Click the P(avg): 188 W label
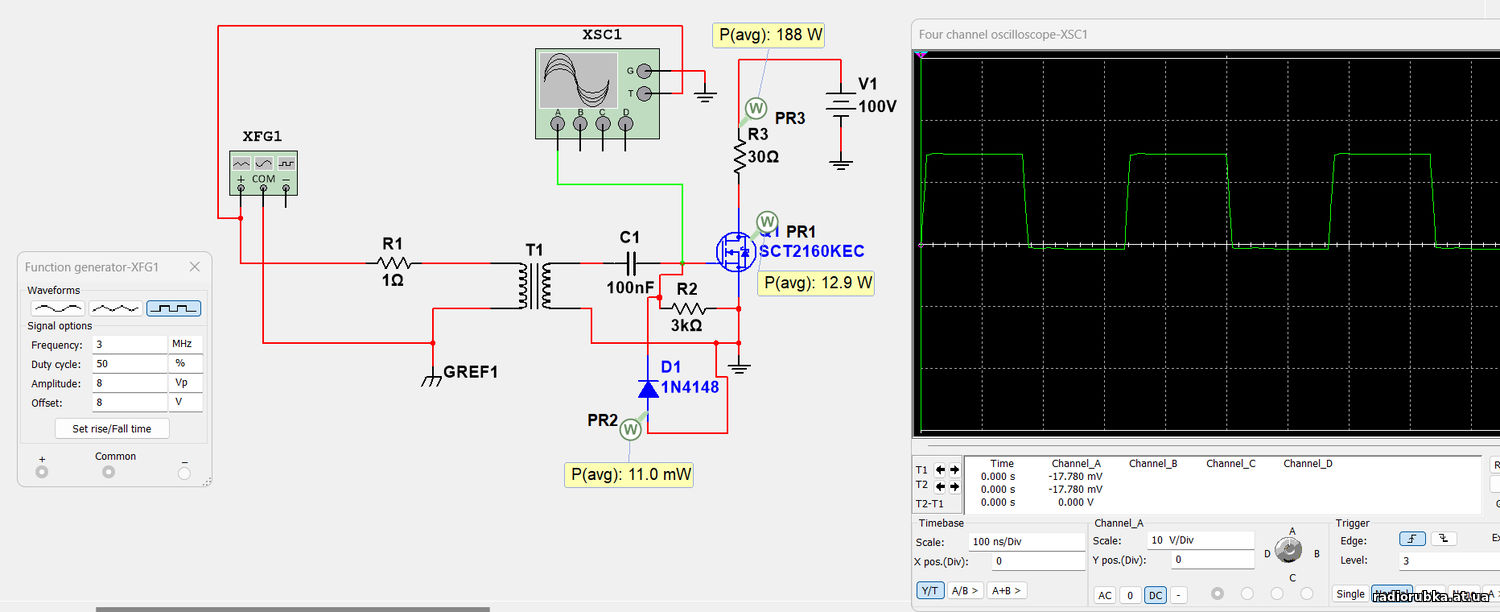The width and height of the screenshot is (1500, 612). coord(770,35)
